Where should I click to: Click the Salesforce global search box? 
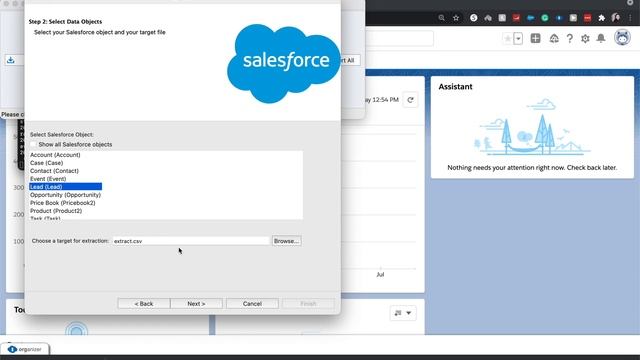click(399, 38)
